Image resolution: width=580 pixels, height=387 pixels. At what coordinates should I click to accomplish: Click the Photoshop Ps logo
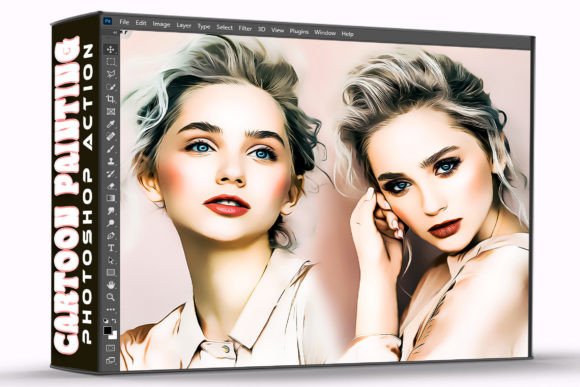pos(108,21)
